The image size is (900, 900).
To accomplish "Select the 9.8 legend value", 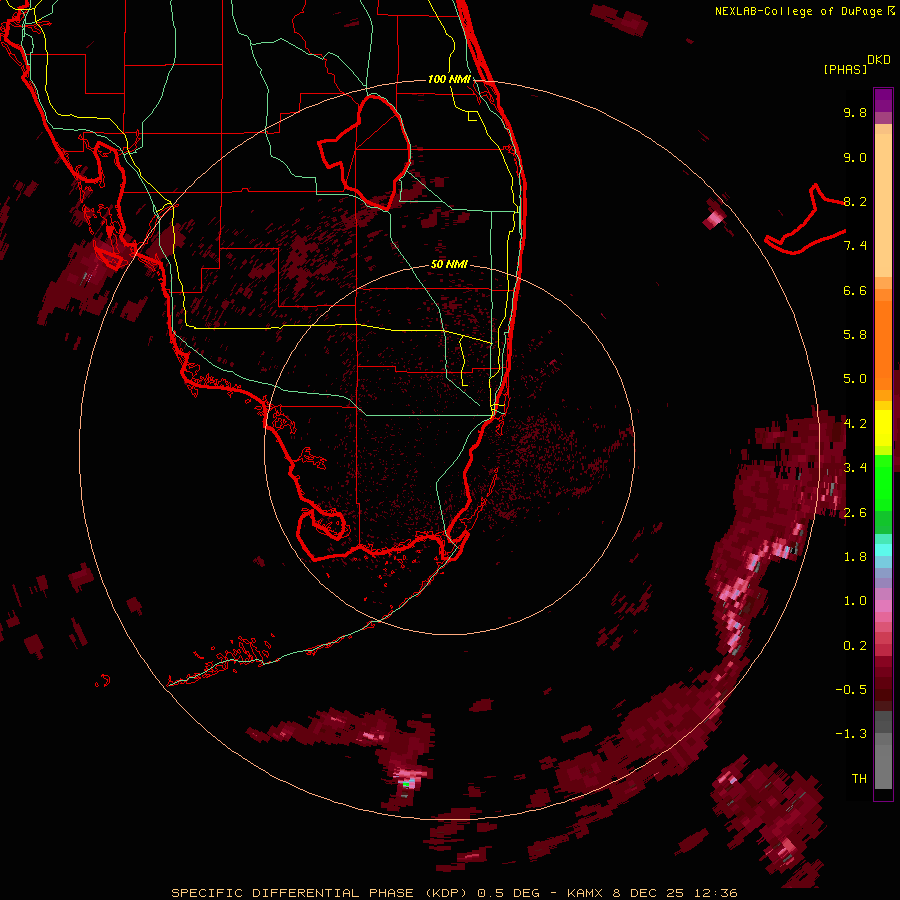I will pyautogui.click(x=855, y=112).
